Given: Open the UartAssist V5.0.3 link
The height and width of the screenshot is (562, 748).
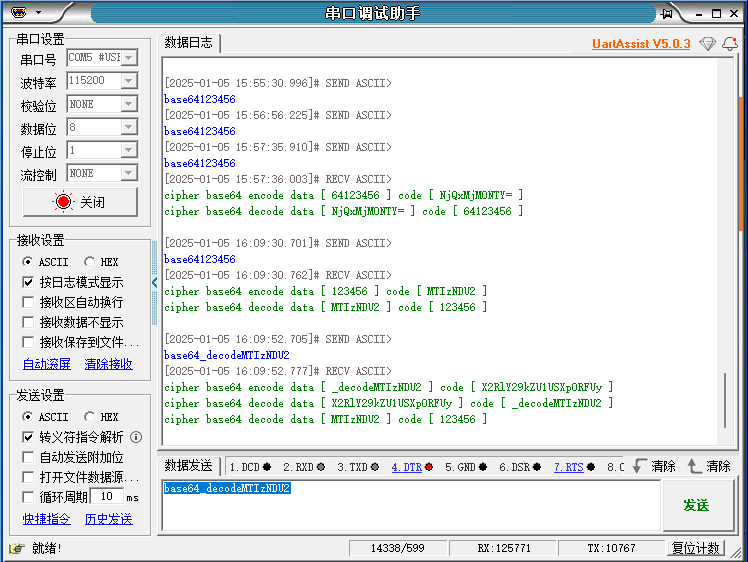Looking at the screenshot, I should pyautogui.click(x=641, y=44).
